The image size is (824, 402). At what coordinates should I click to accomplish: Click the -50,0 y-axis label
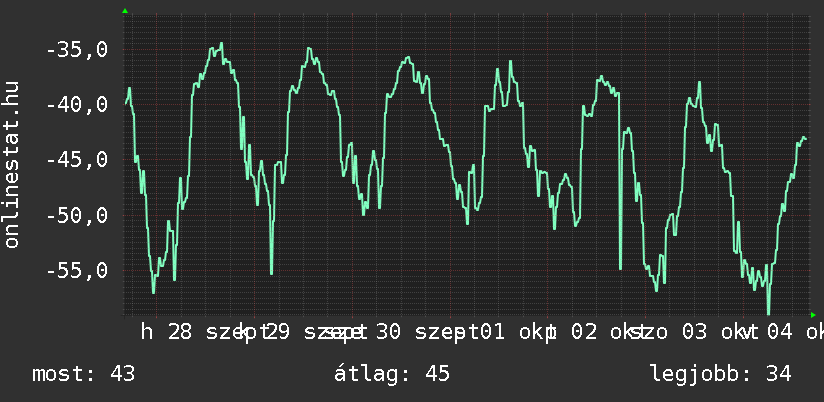(77, 215)
